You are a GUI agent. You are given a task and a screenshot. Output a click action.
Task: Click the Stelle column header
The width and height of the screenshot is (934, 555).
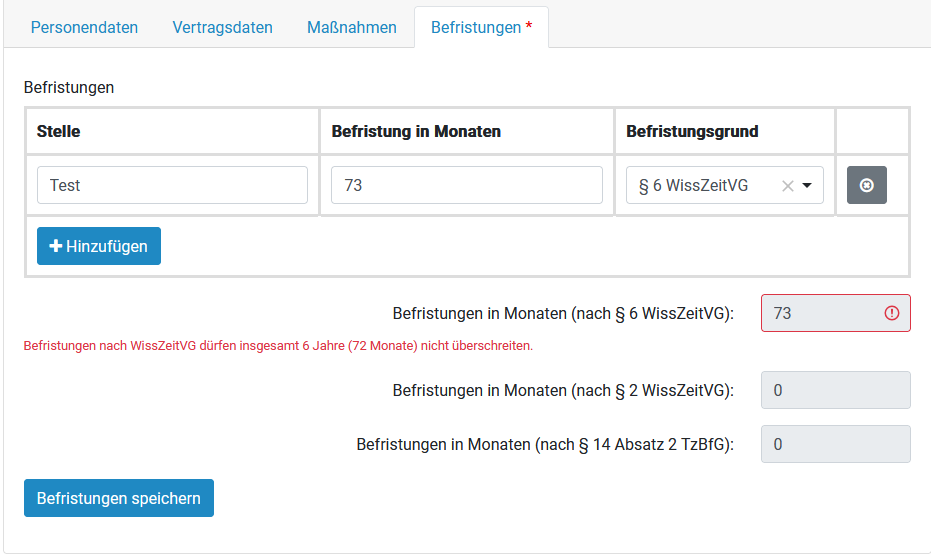(59, 131)
